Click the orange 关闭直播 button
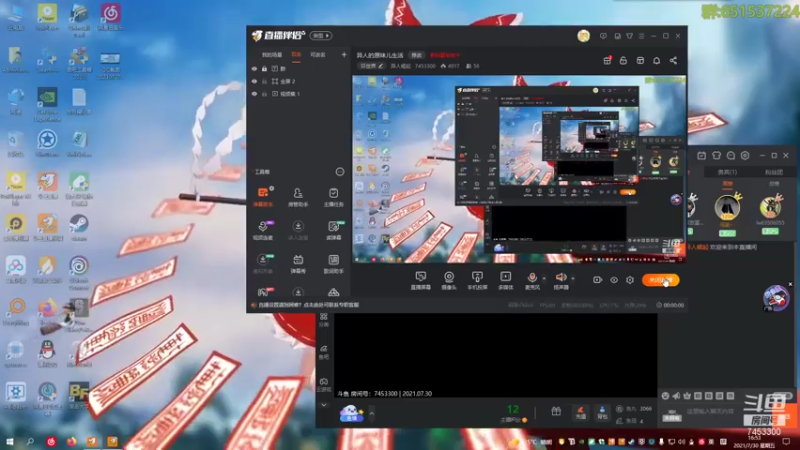Viewport: 800px width, 450px height. click(660, 280)
